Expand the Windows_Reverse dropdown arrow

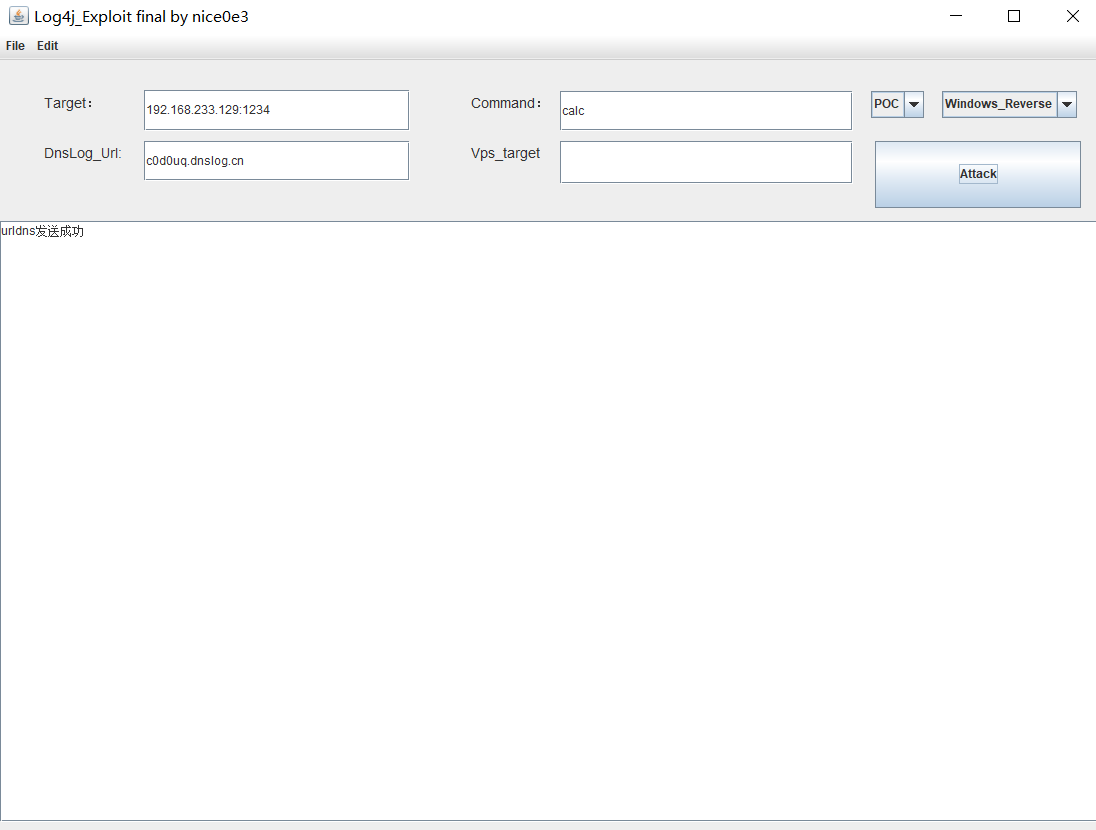[x=1067, y=104]
